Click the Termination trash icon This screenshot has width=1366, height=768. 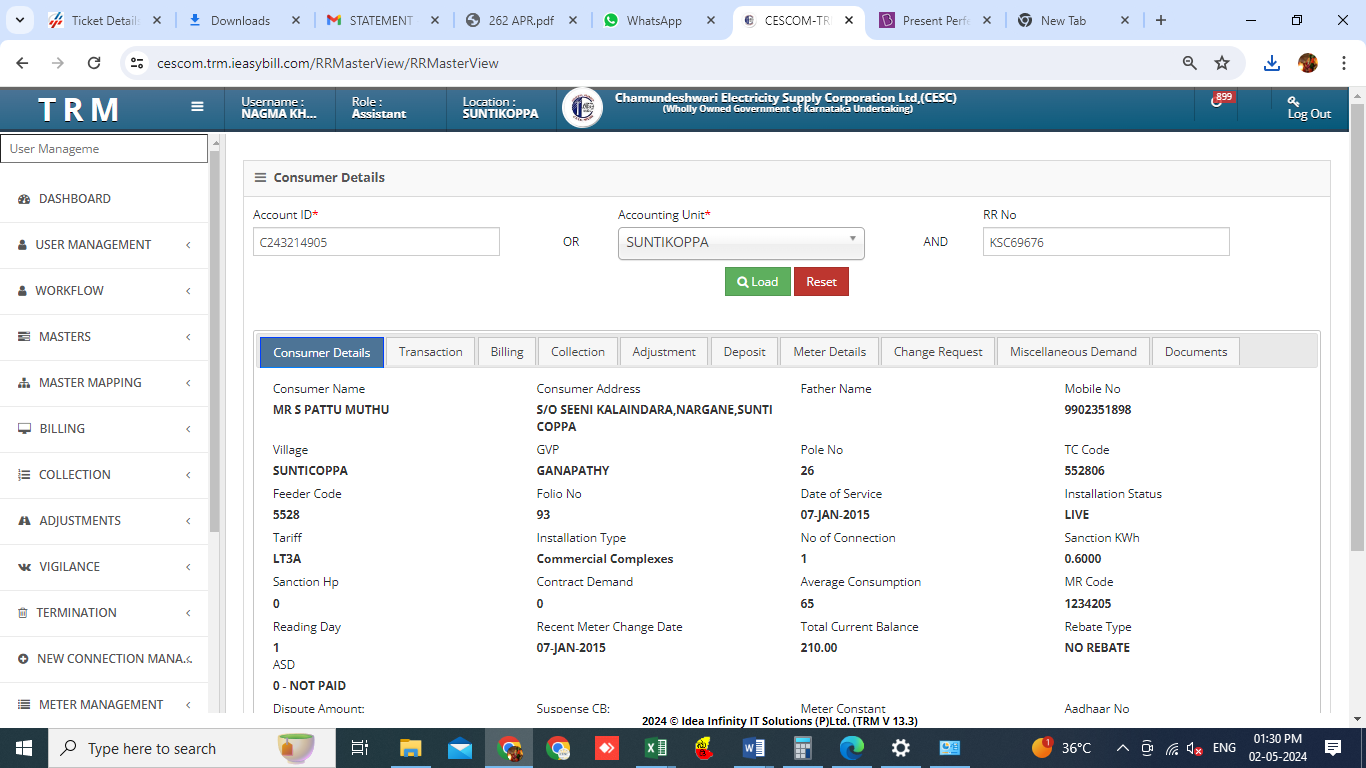pyautogui.click(x=23, y=613)
